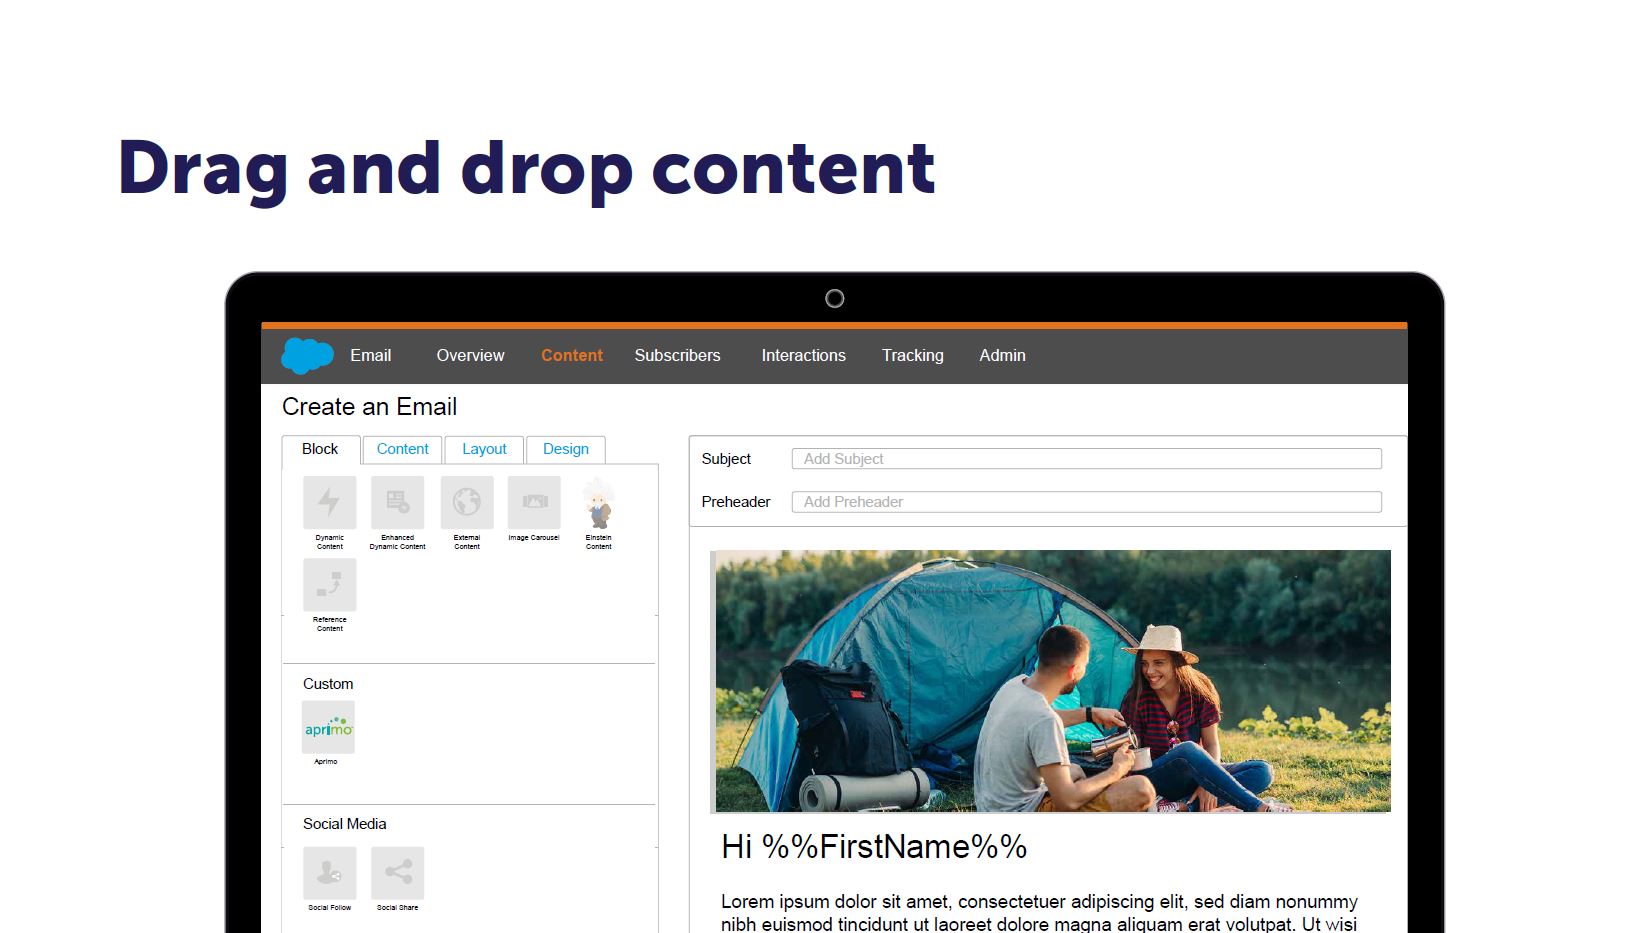
Task: Open the Admin menu item
Action: coord(1002,355)
